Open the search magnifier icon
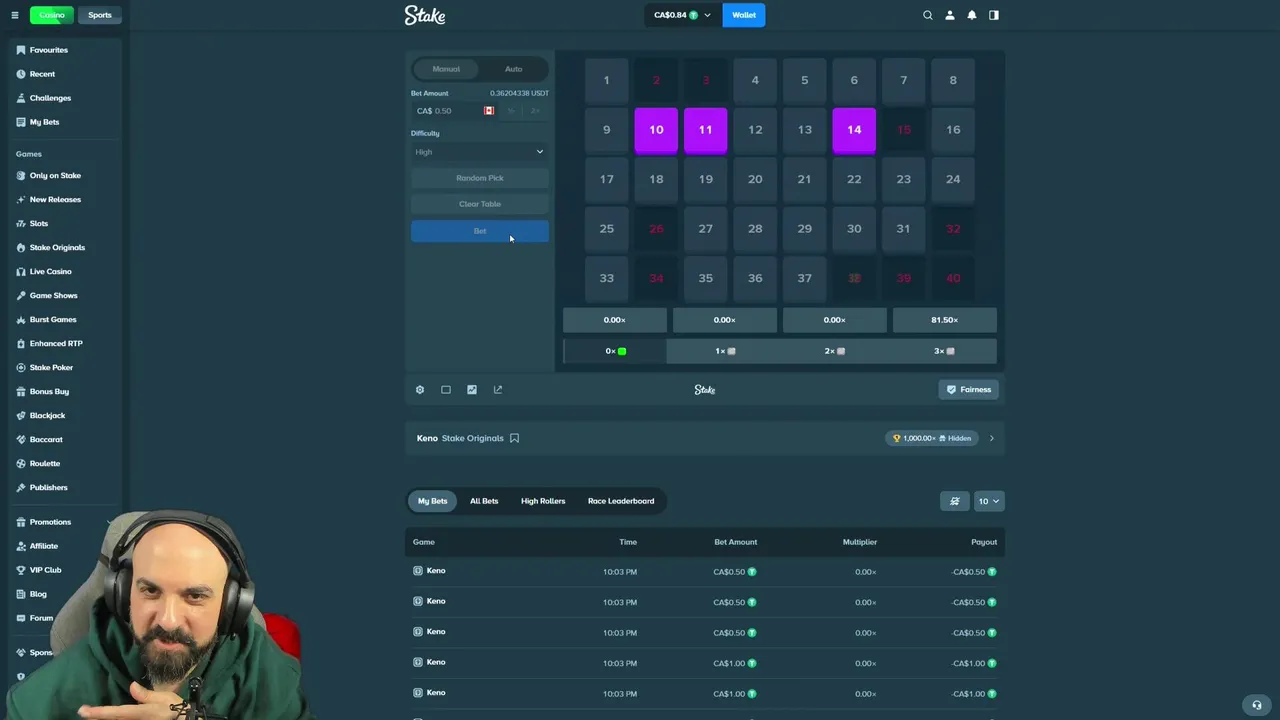The width and height of the screenshot is (1280, 720). coord(928,15)
